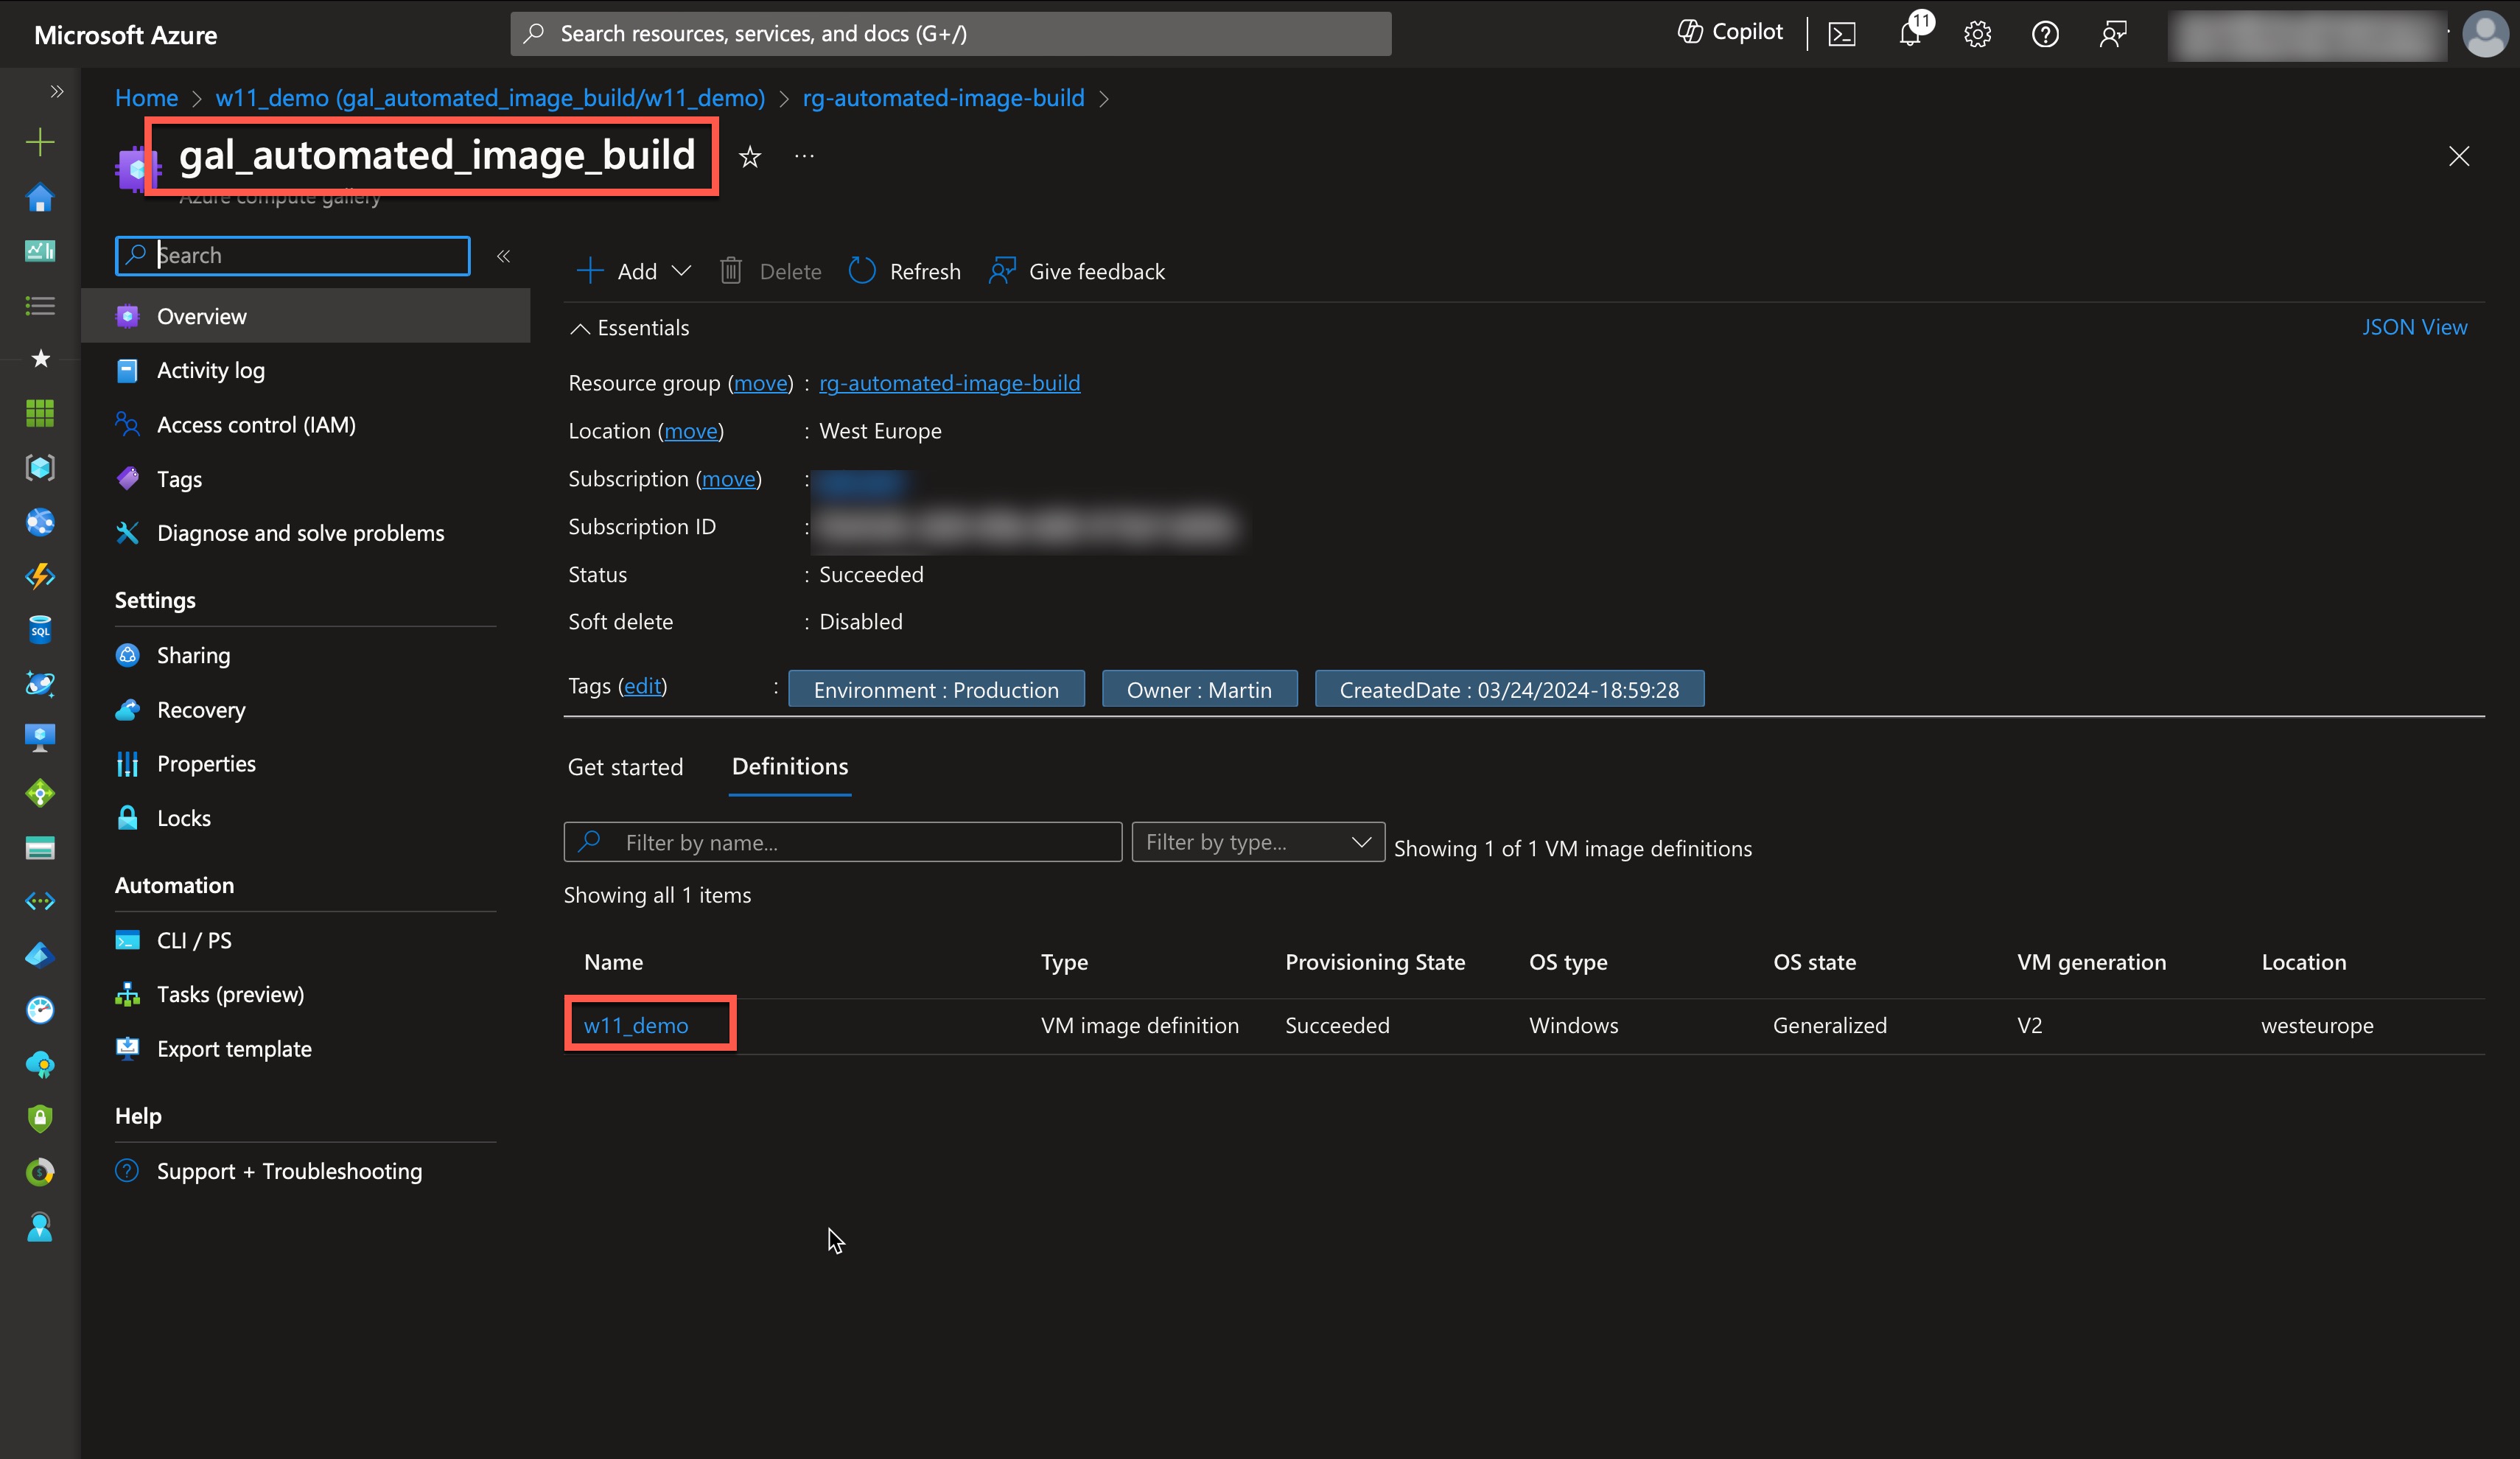Refresh the gallery overview
The width and height of the screenshot is (2520, 1459).
click(904, 271)
